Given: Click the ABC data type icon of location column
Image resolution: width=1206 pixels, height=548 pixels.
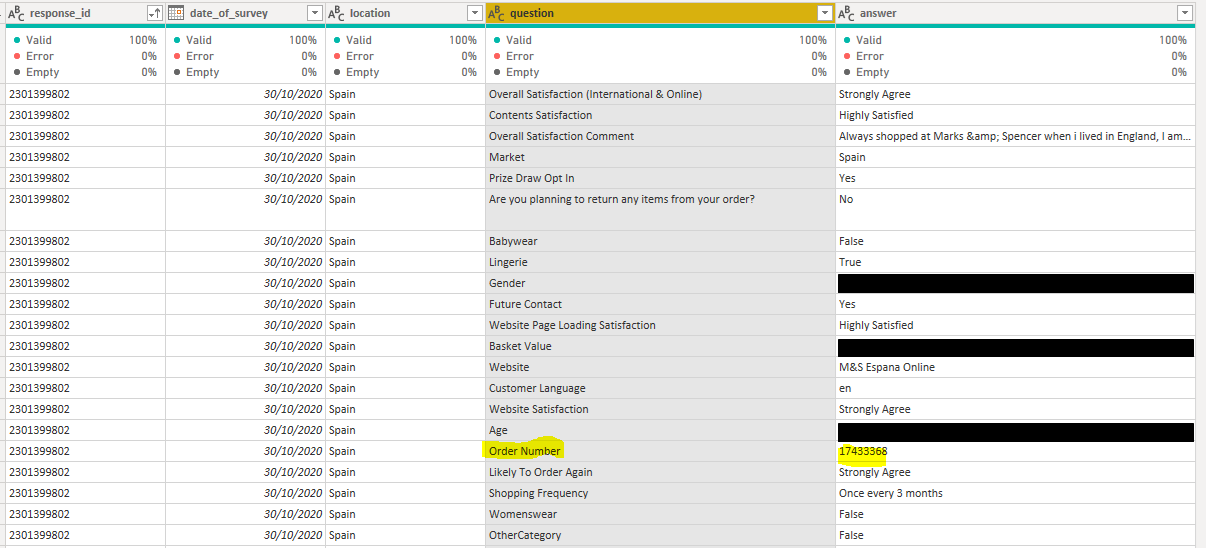Looking at the screenshot, I should 336,13.
